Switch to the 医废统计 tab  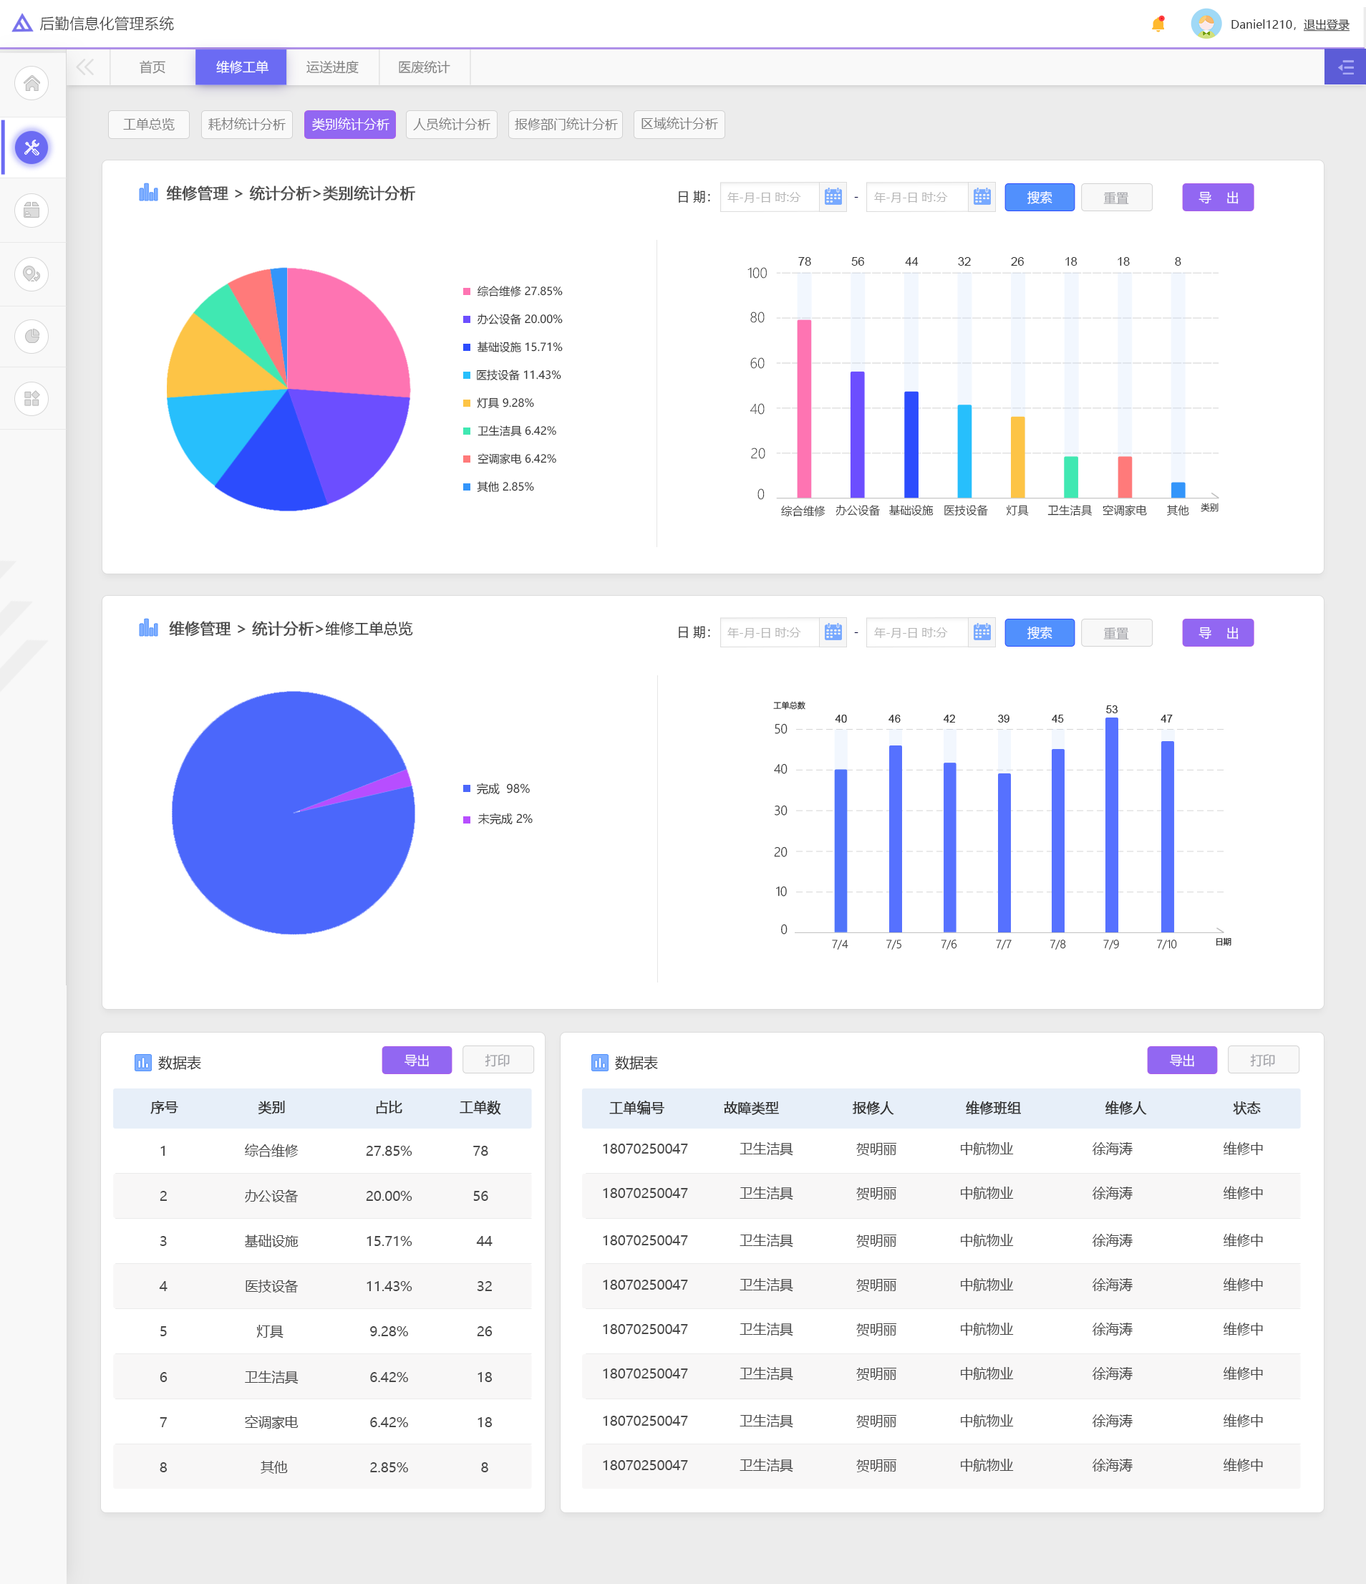tap(424, 67)
